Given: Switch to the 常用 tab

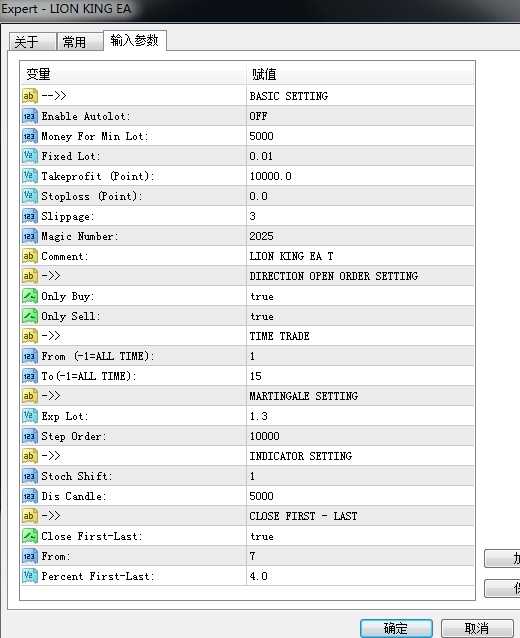Looking at the screenshot, I should point(80,42).
